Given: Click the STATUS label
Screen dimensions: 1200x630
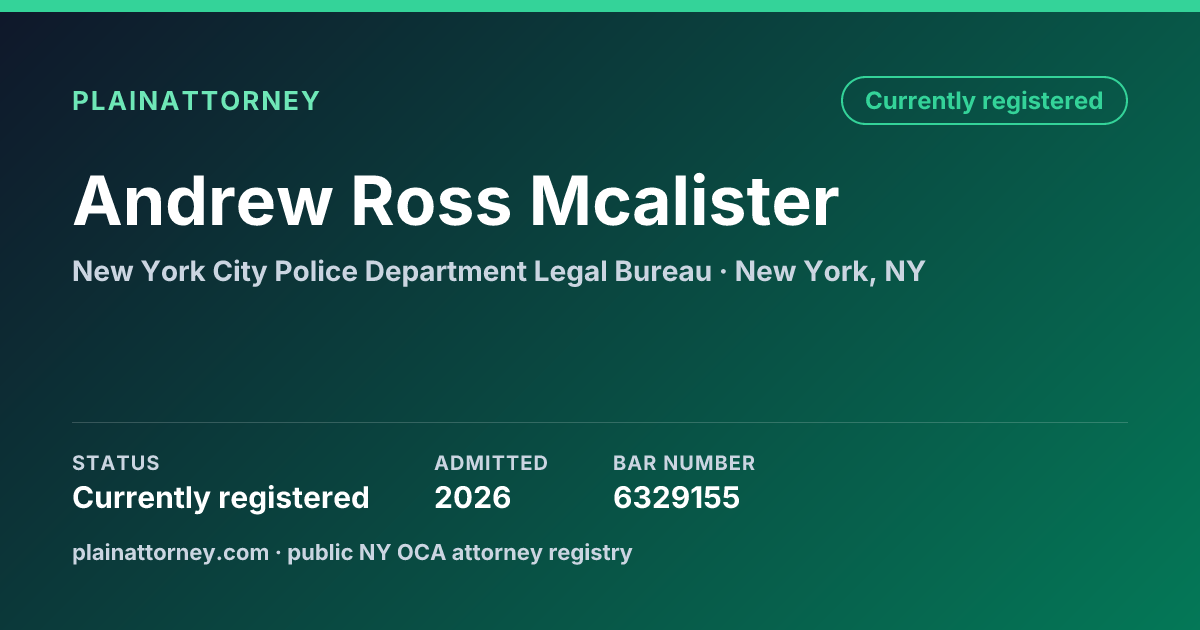Looking at the screenshot, I should [116, 463].
